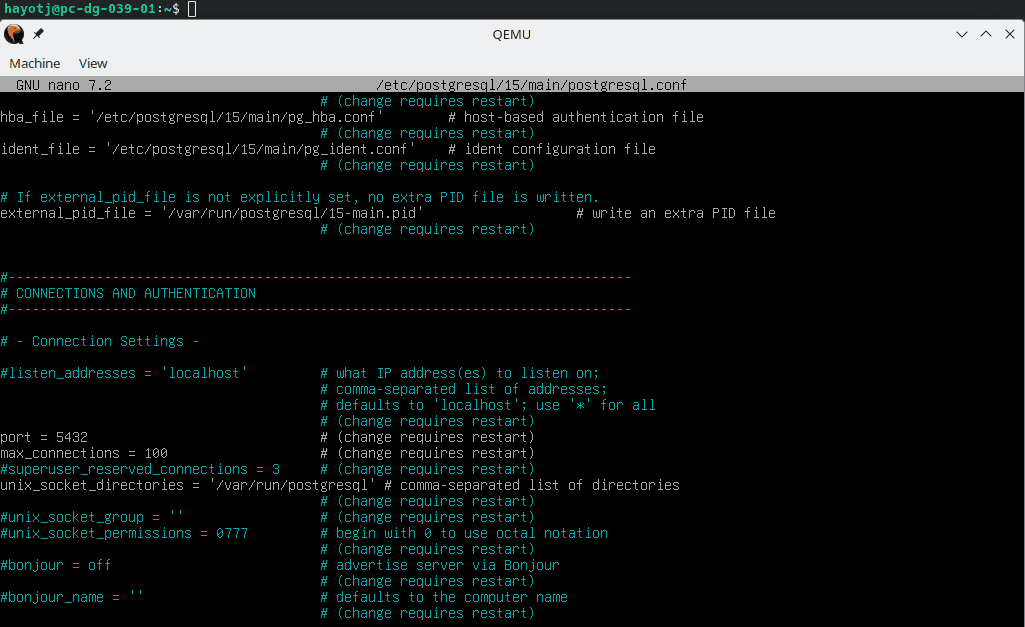Click the QEMU application logo icon
The width and height of the screenshot is (1025, 627).
(x=13, y=33)
